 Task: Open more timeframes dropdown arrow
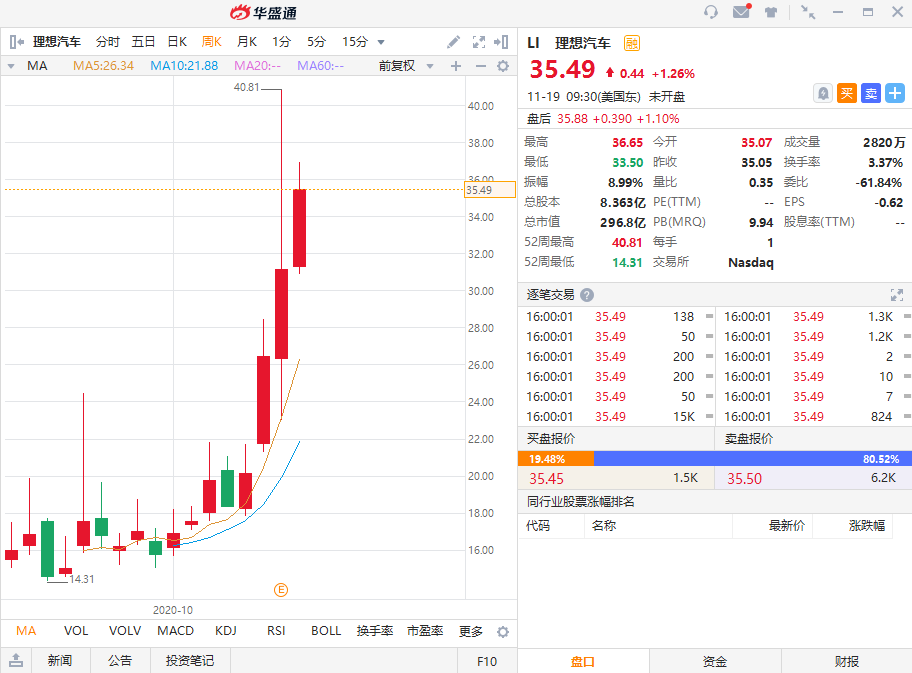point(381,42)
